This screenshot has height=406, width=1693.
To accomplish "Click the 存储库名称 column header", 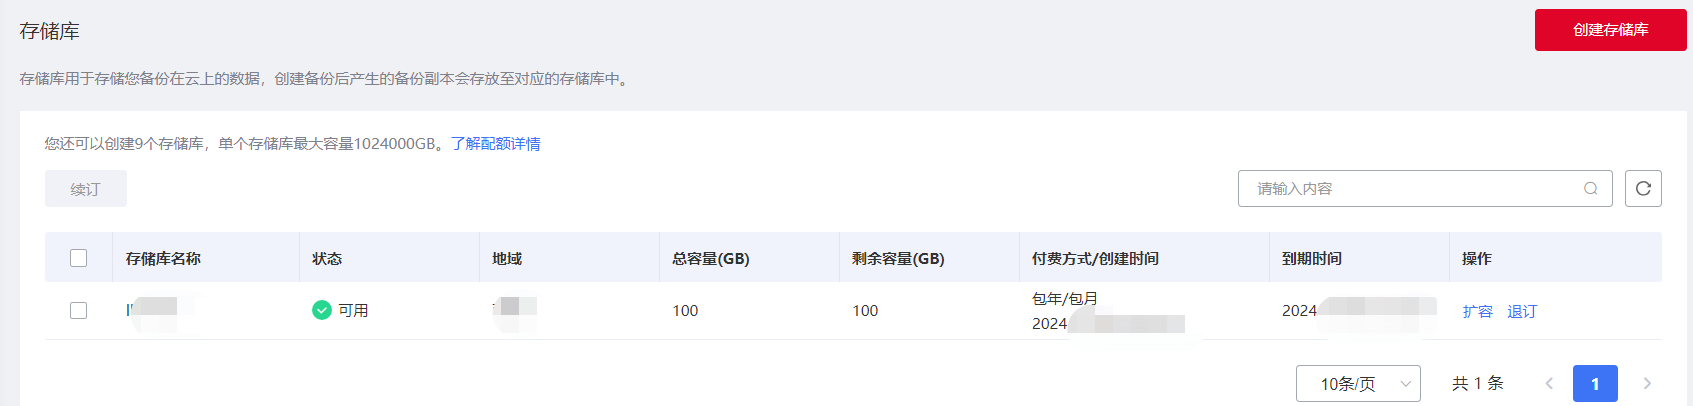I will (163, 259).
